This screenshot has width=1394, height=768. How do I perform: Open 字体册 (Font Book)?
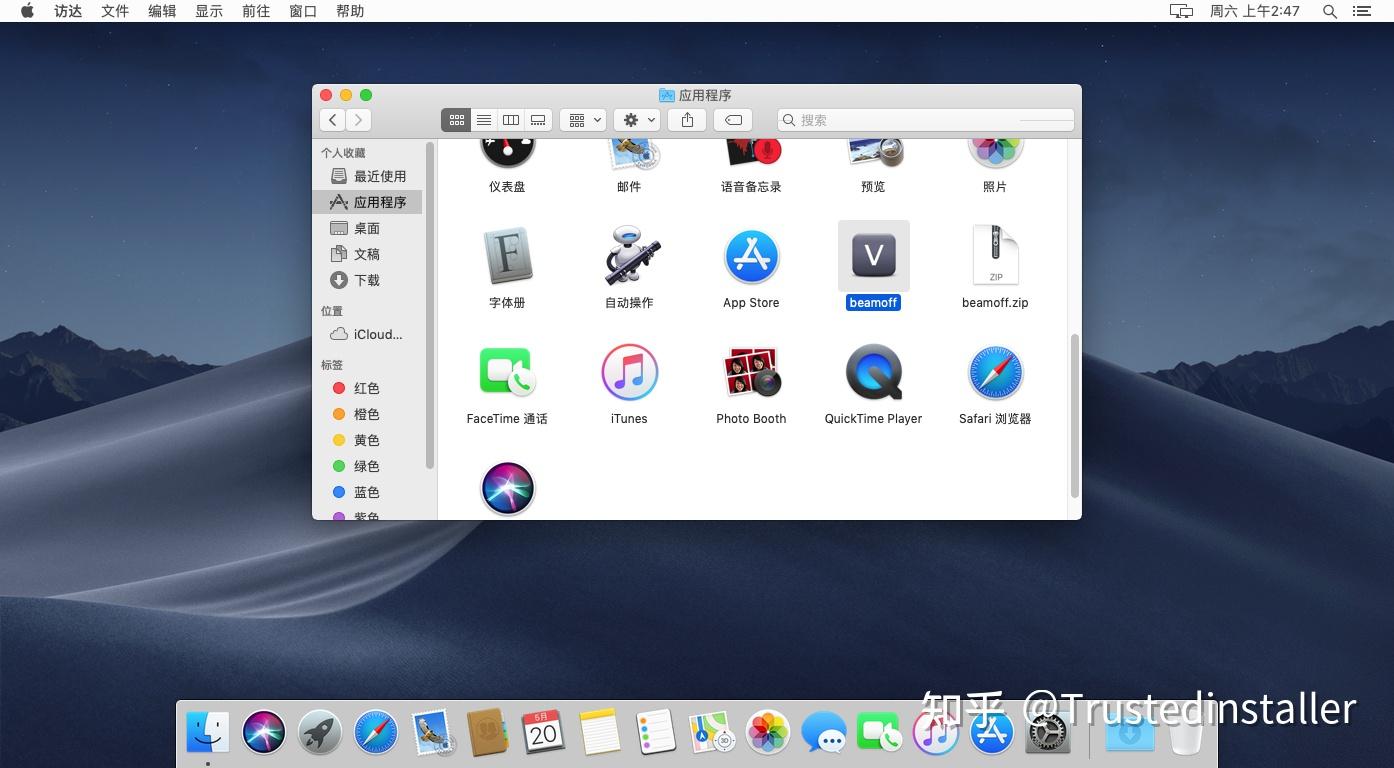point(507,256)
